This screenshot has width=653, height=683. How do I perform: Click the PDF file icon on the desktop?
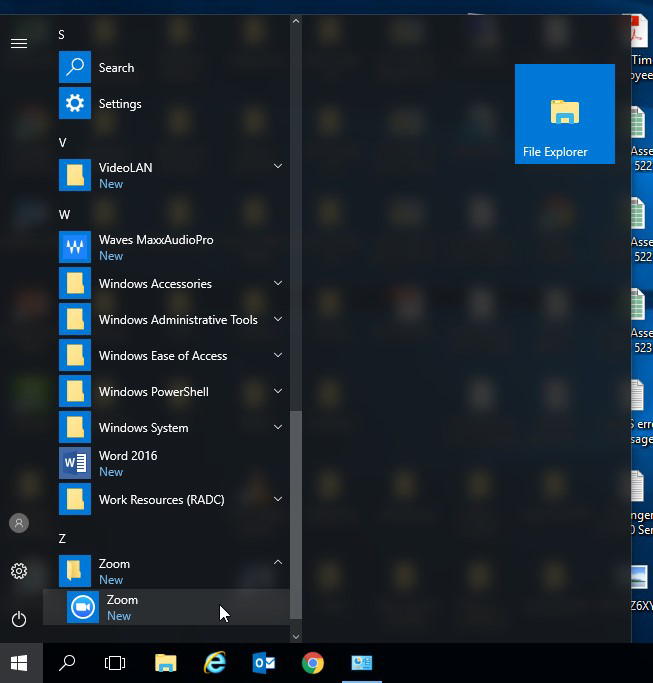click(641, 31)
